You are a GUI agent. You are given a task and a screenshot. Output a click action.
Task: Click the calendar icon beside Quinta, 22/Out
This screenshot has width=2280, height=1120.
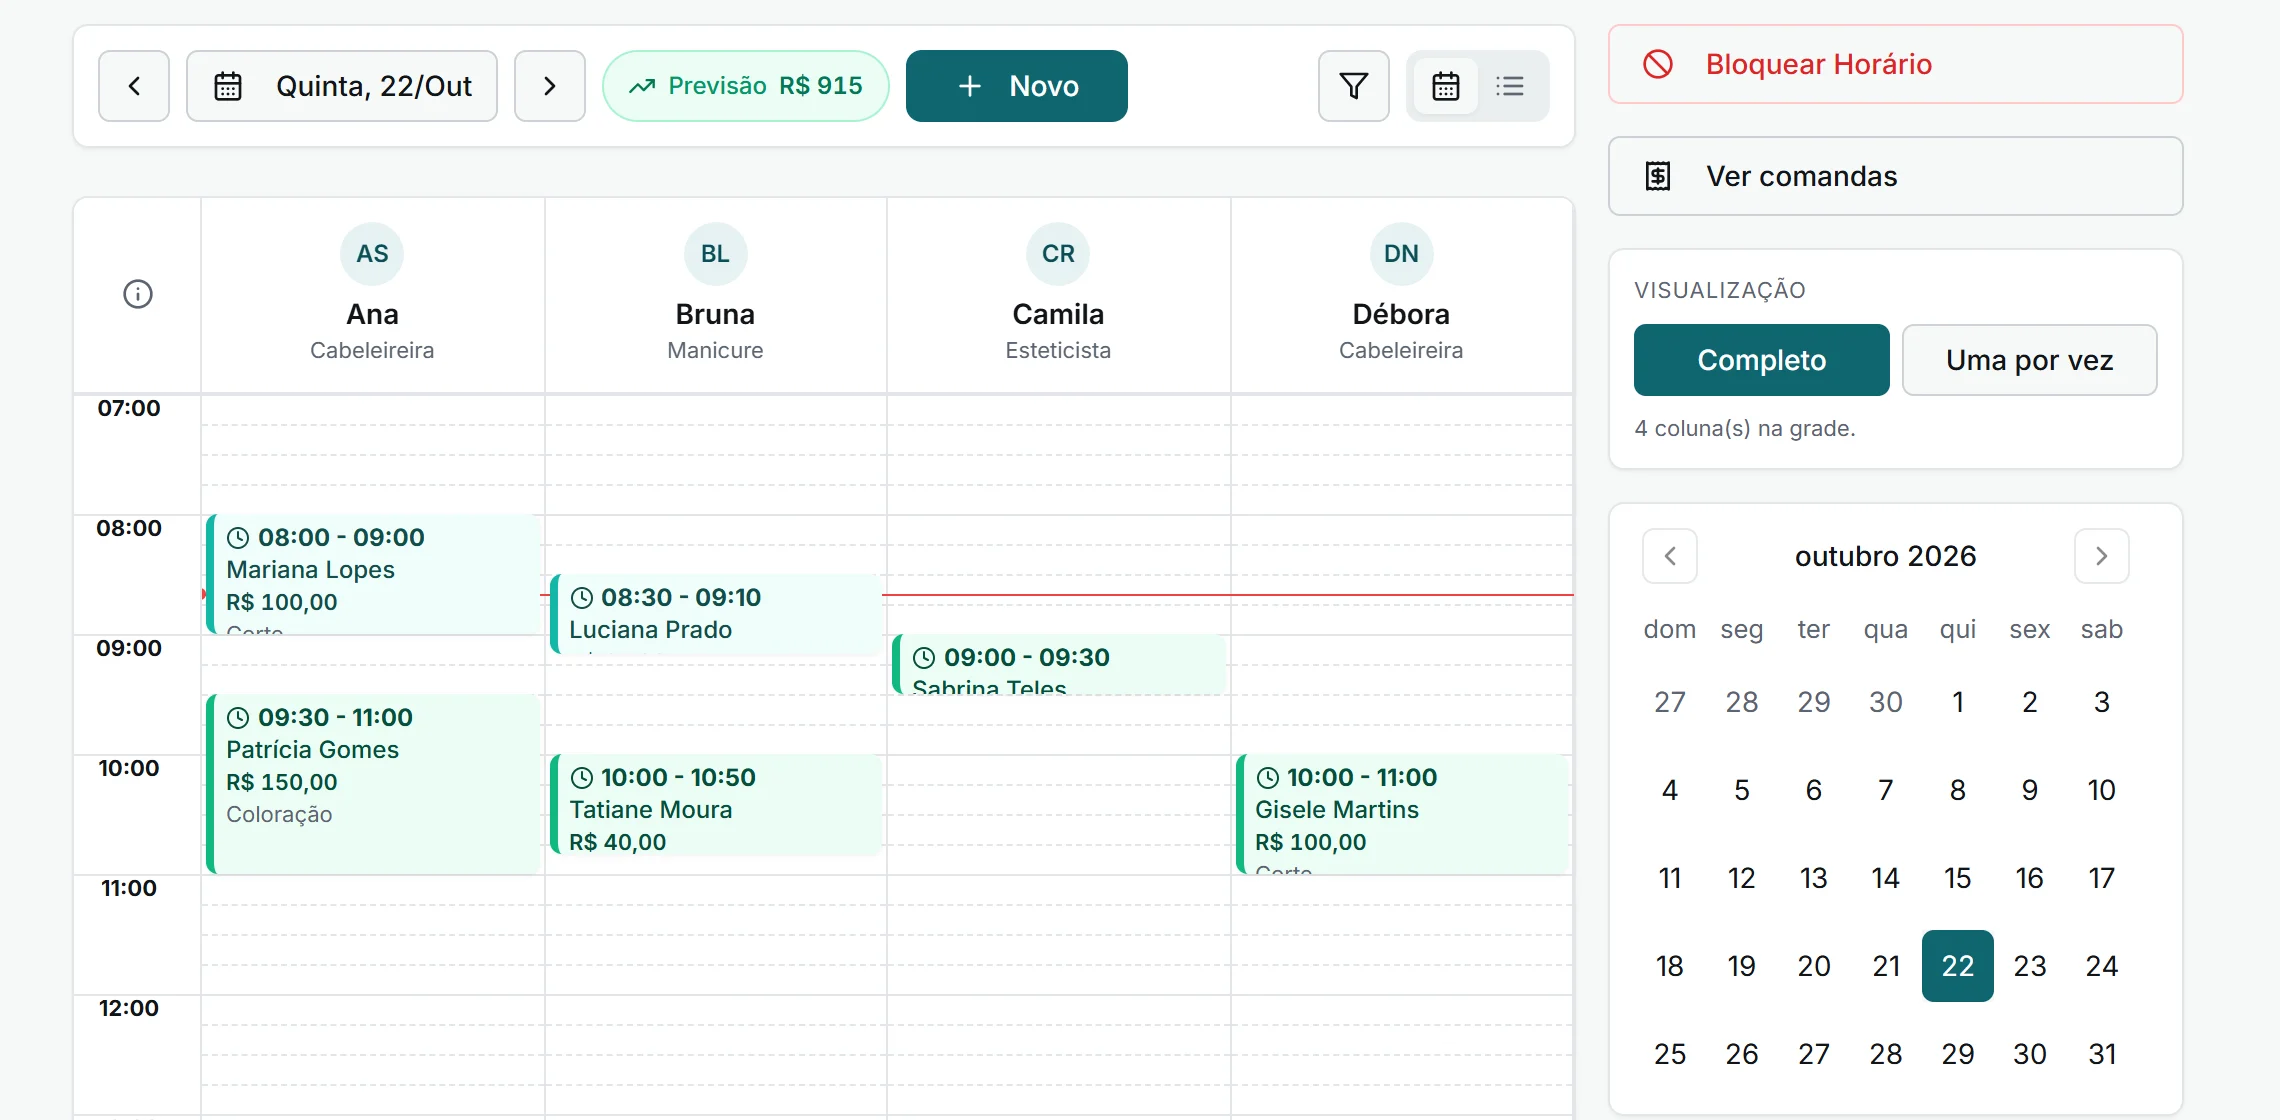tap(228, 86)
